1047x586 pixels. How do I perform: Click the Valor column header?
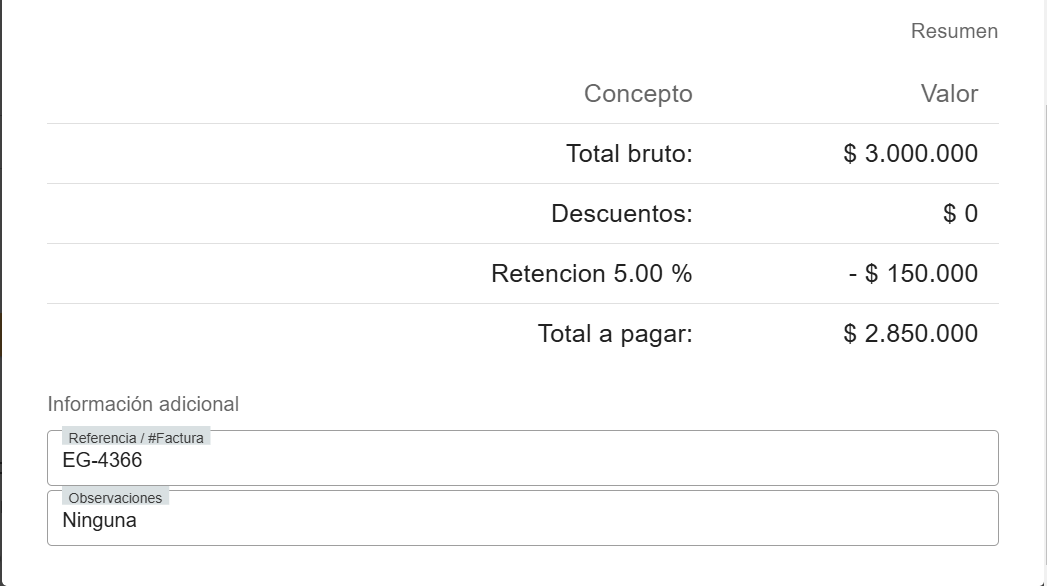[x=949, y=93]
